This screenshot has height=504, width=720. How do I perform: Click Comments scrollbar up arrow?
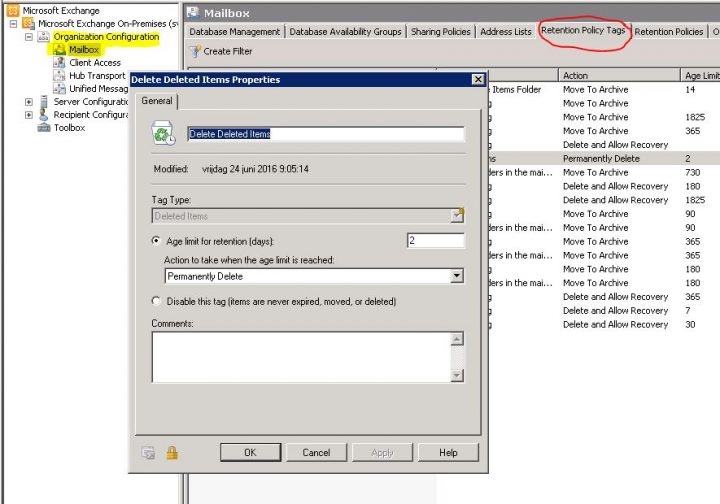pos(457,339)
